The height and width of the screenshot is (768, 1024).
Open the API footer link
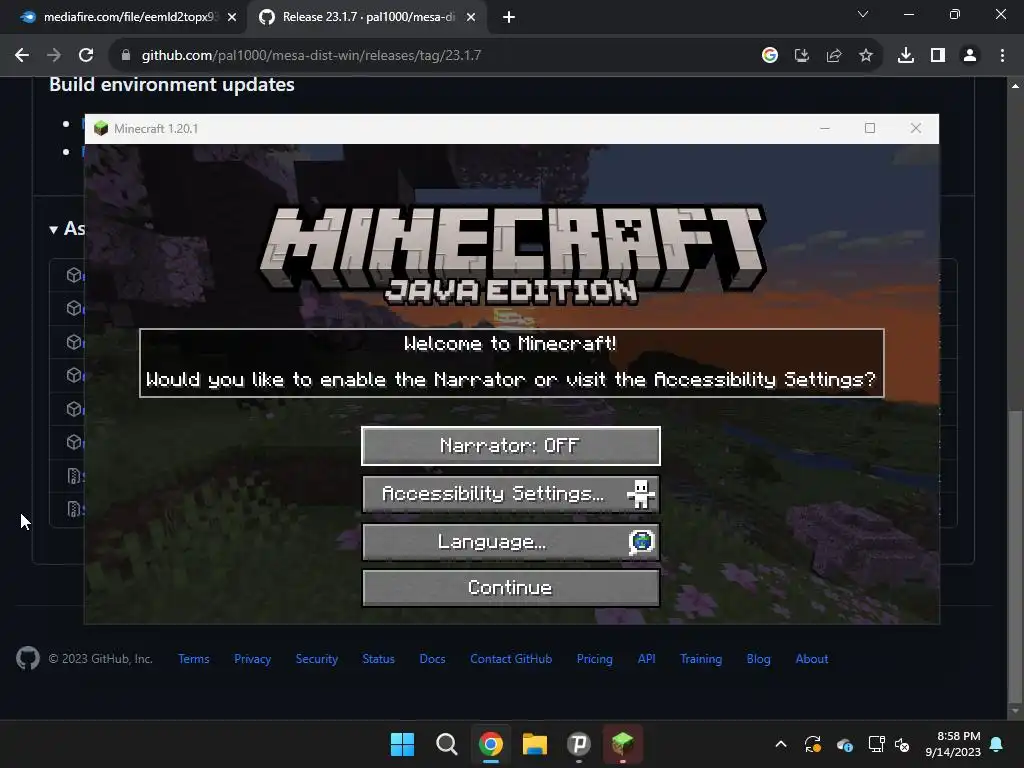click(647, 659)
